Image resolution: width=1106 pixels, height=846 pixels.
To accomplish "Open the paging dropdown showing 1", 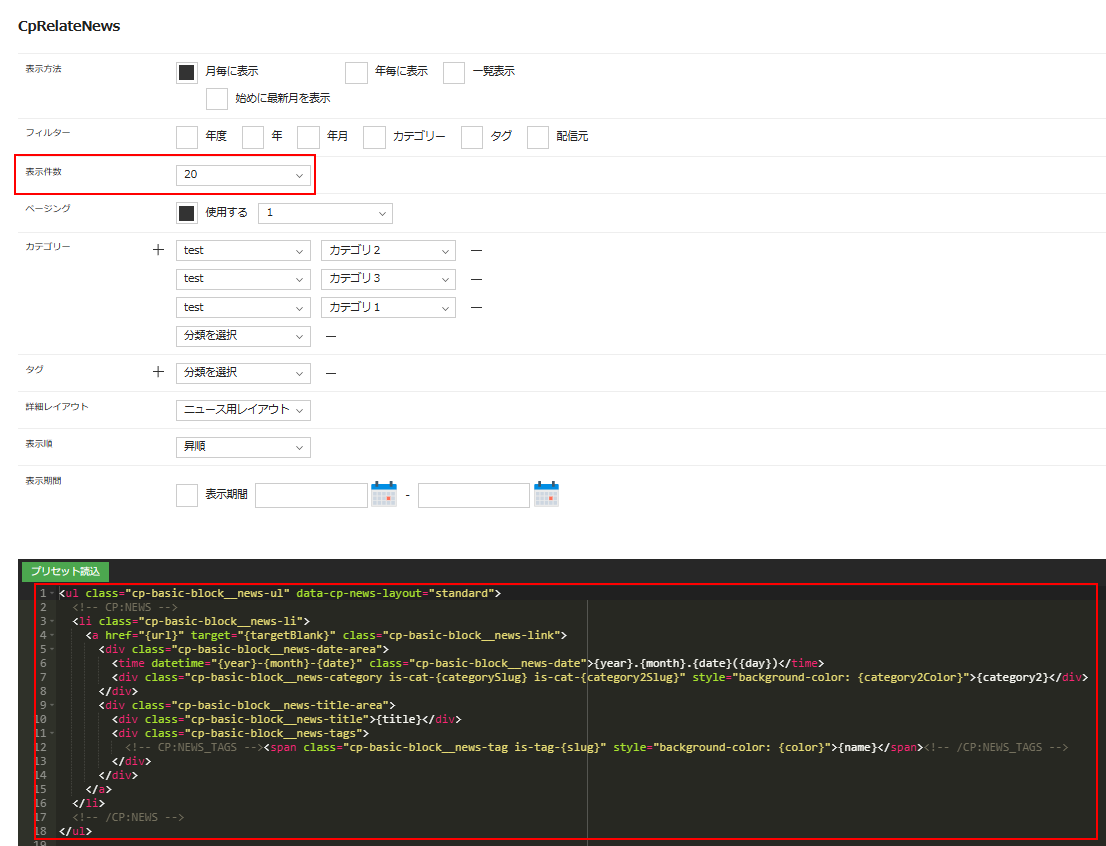I will tap(325, 213).
